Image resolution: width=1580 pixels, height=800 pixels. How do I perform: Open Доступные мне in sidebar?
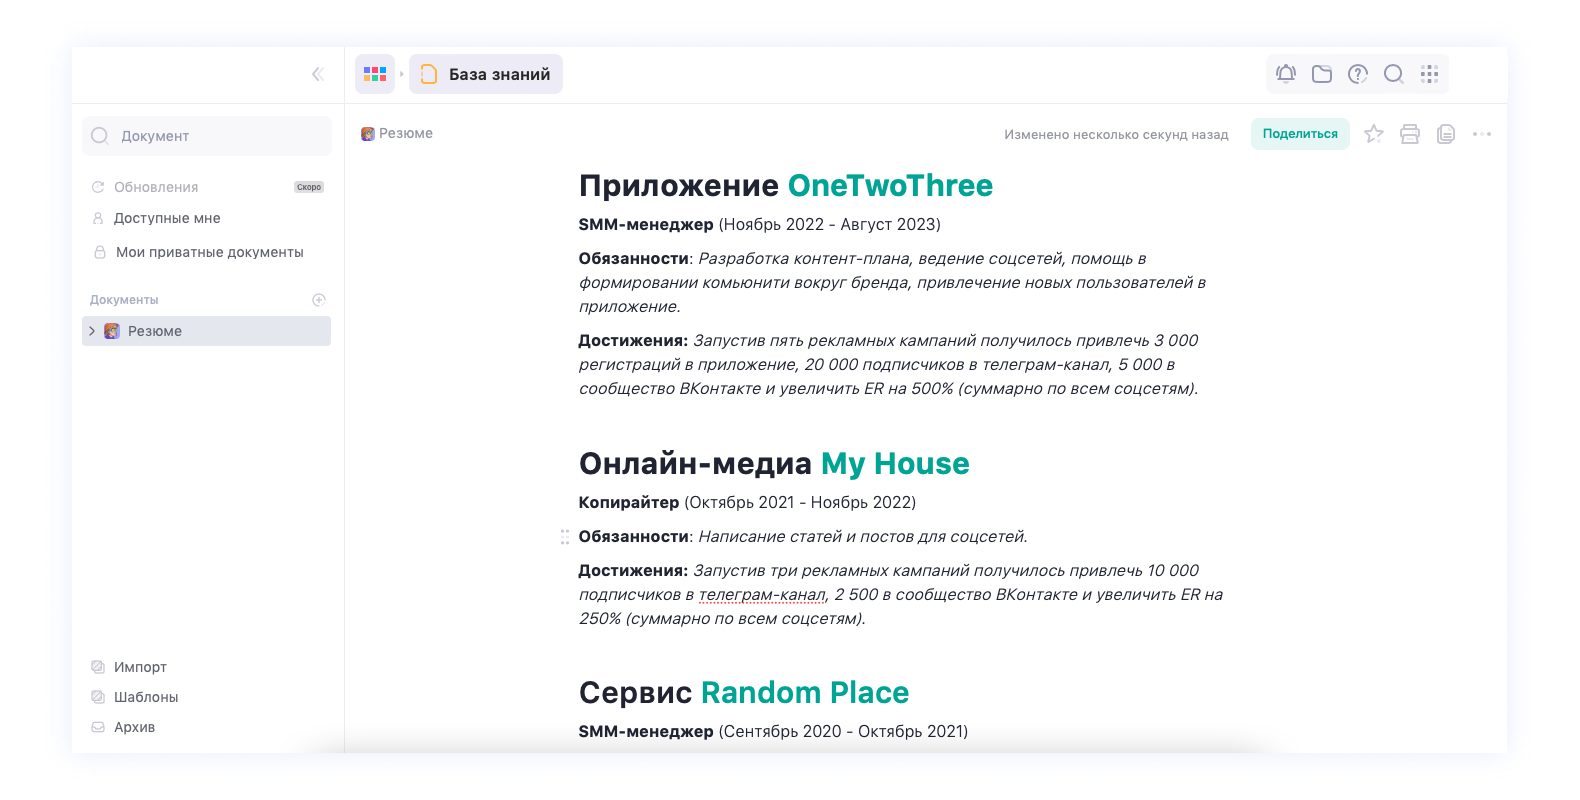click(x=167, y=218)
